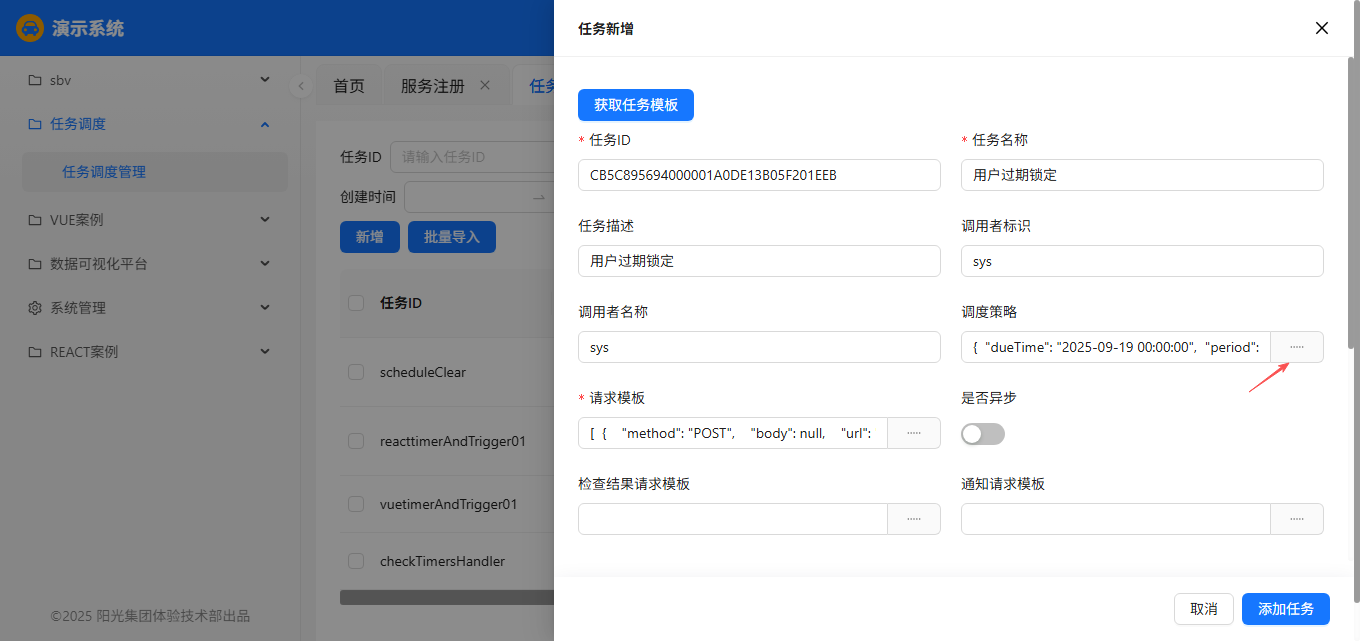Open the 检查结果请求模板 ellipsis button
The width and height of the screenshot is (1360, 641).
913,519
